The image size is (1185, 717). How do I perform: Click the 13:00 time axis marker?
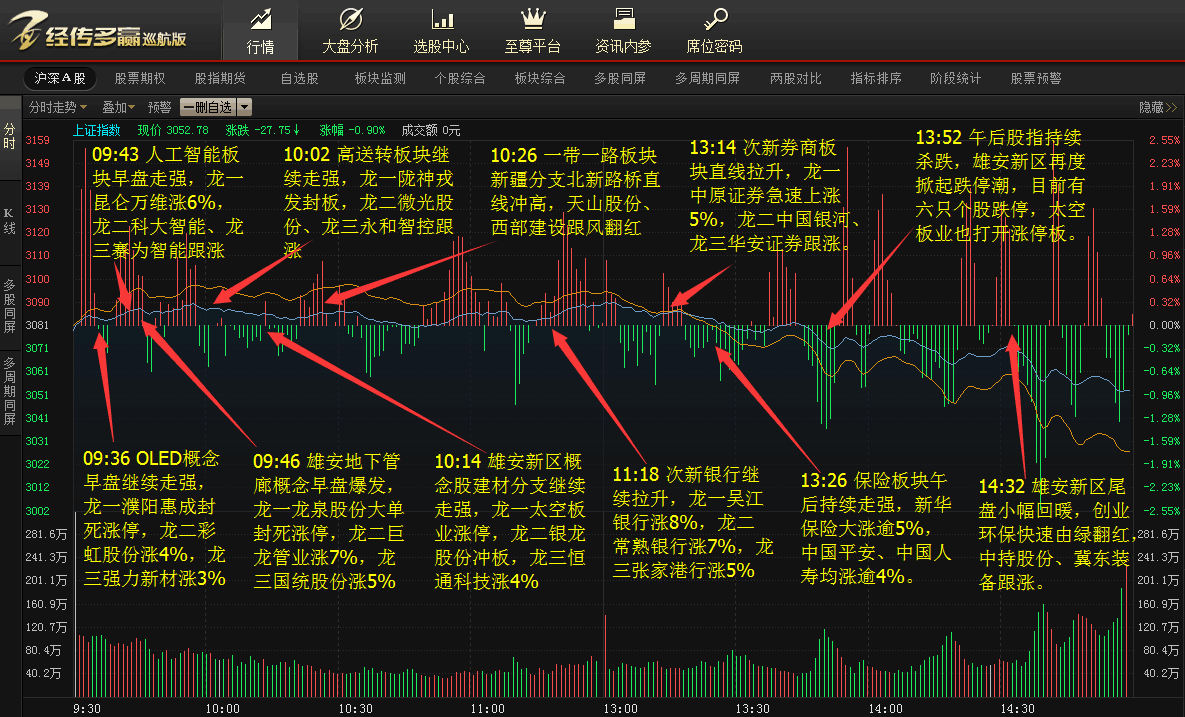(x=620, y=708)
